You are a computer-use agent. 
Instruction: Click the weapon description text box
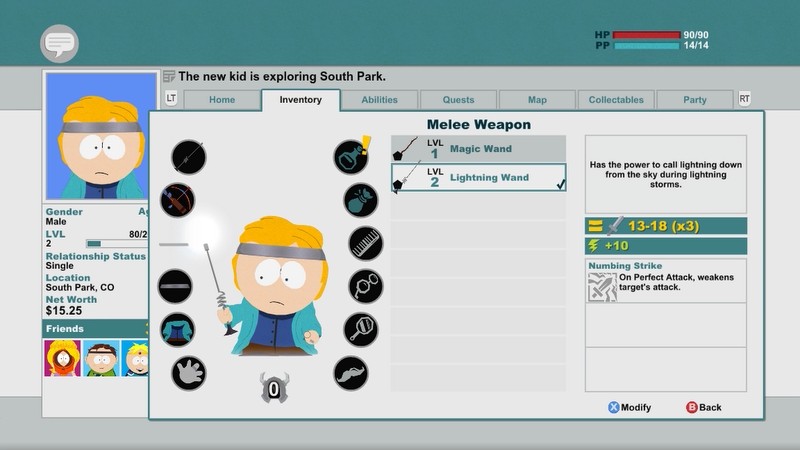pos(666,174)
